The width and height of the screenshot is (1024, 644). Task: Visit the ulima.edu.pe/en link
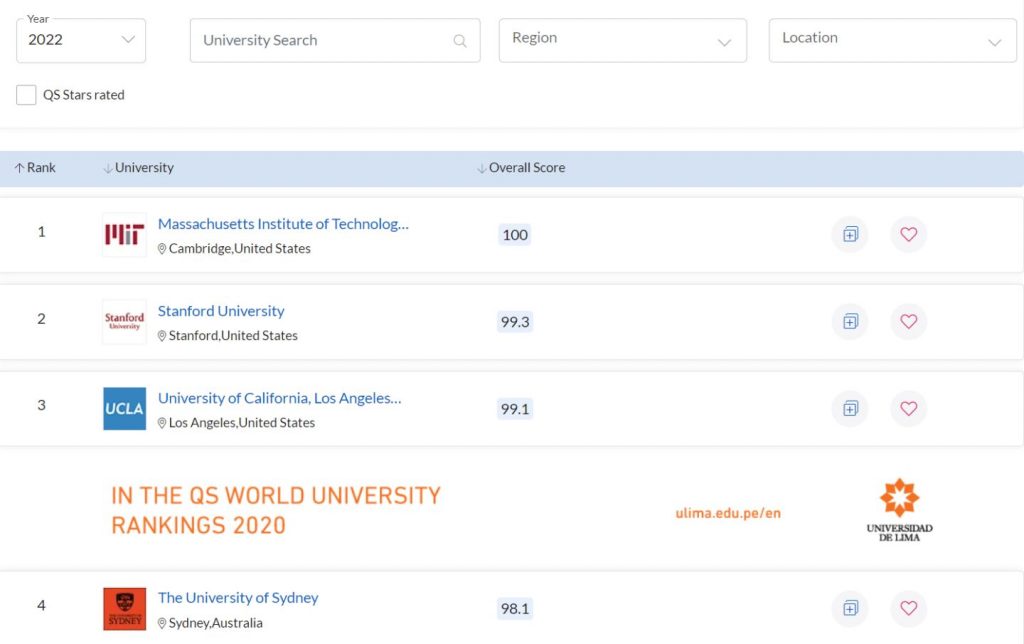[728, 513]
